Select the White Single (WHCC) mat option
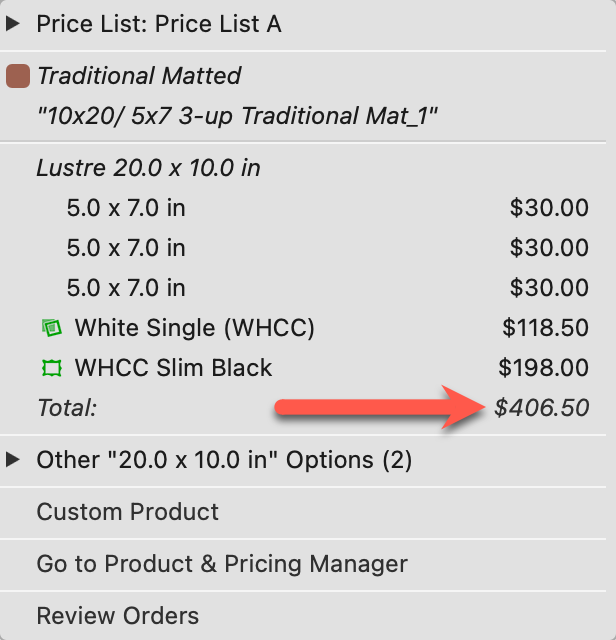This screenshot has height=640, width=616. pos(194,328)
